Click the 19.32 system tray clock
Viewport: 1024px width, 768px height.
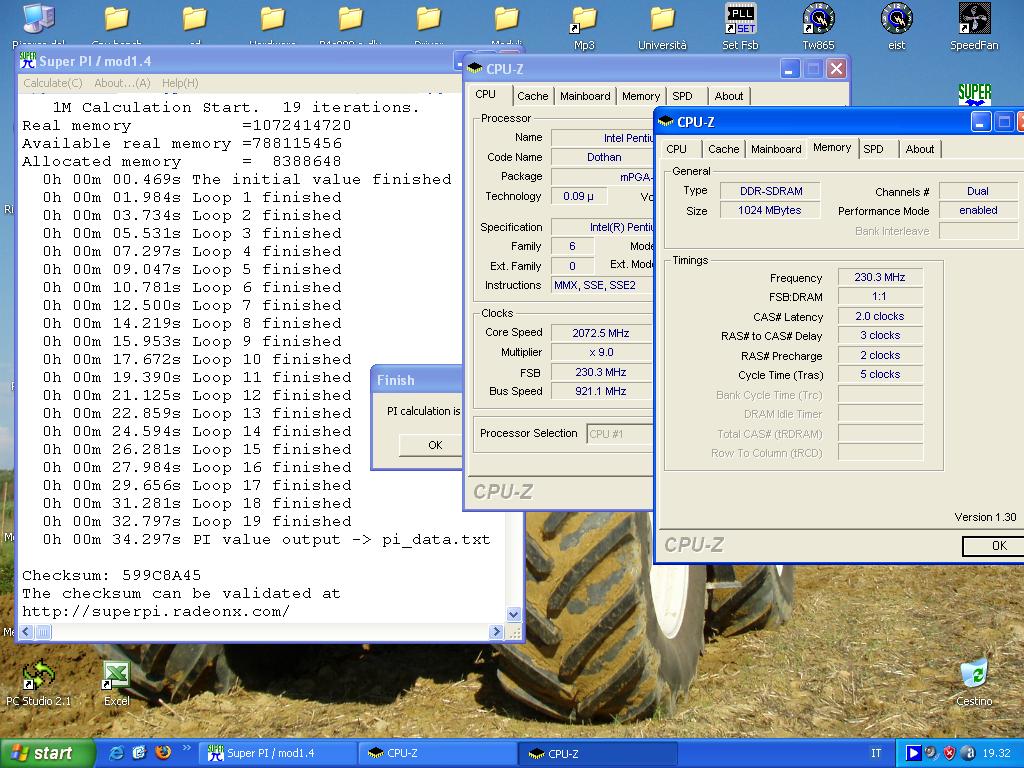(997, 754)
